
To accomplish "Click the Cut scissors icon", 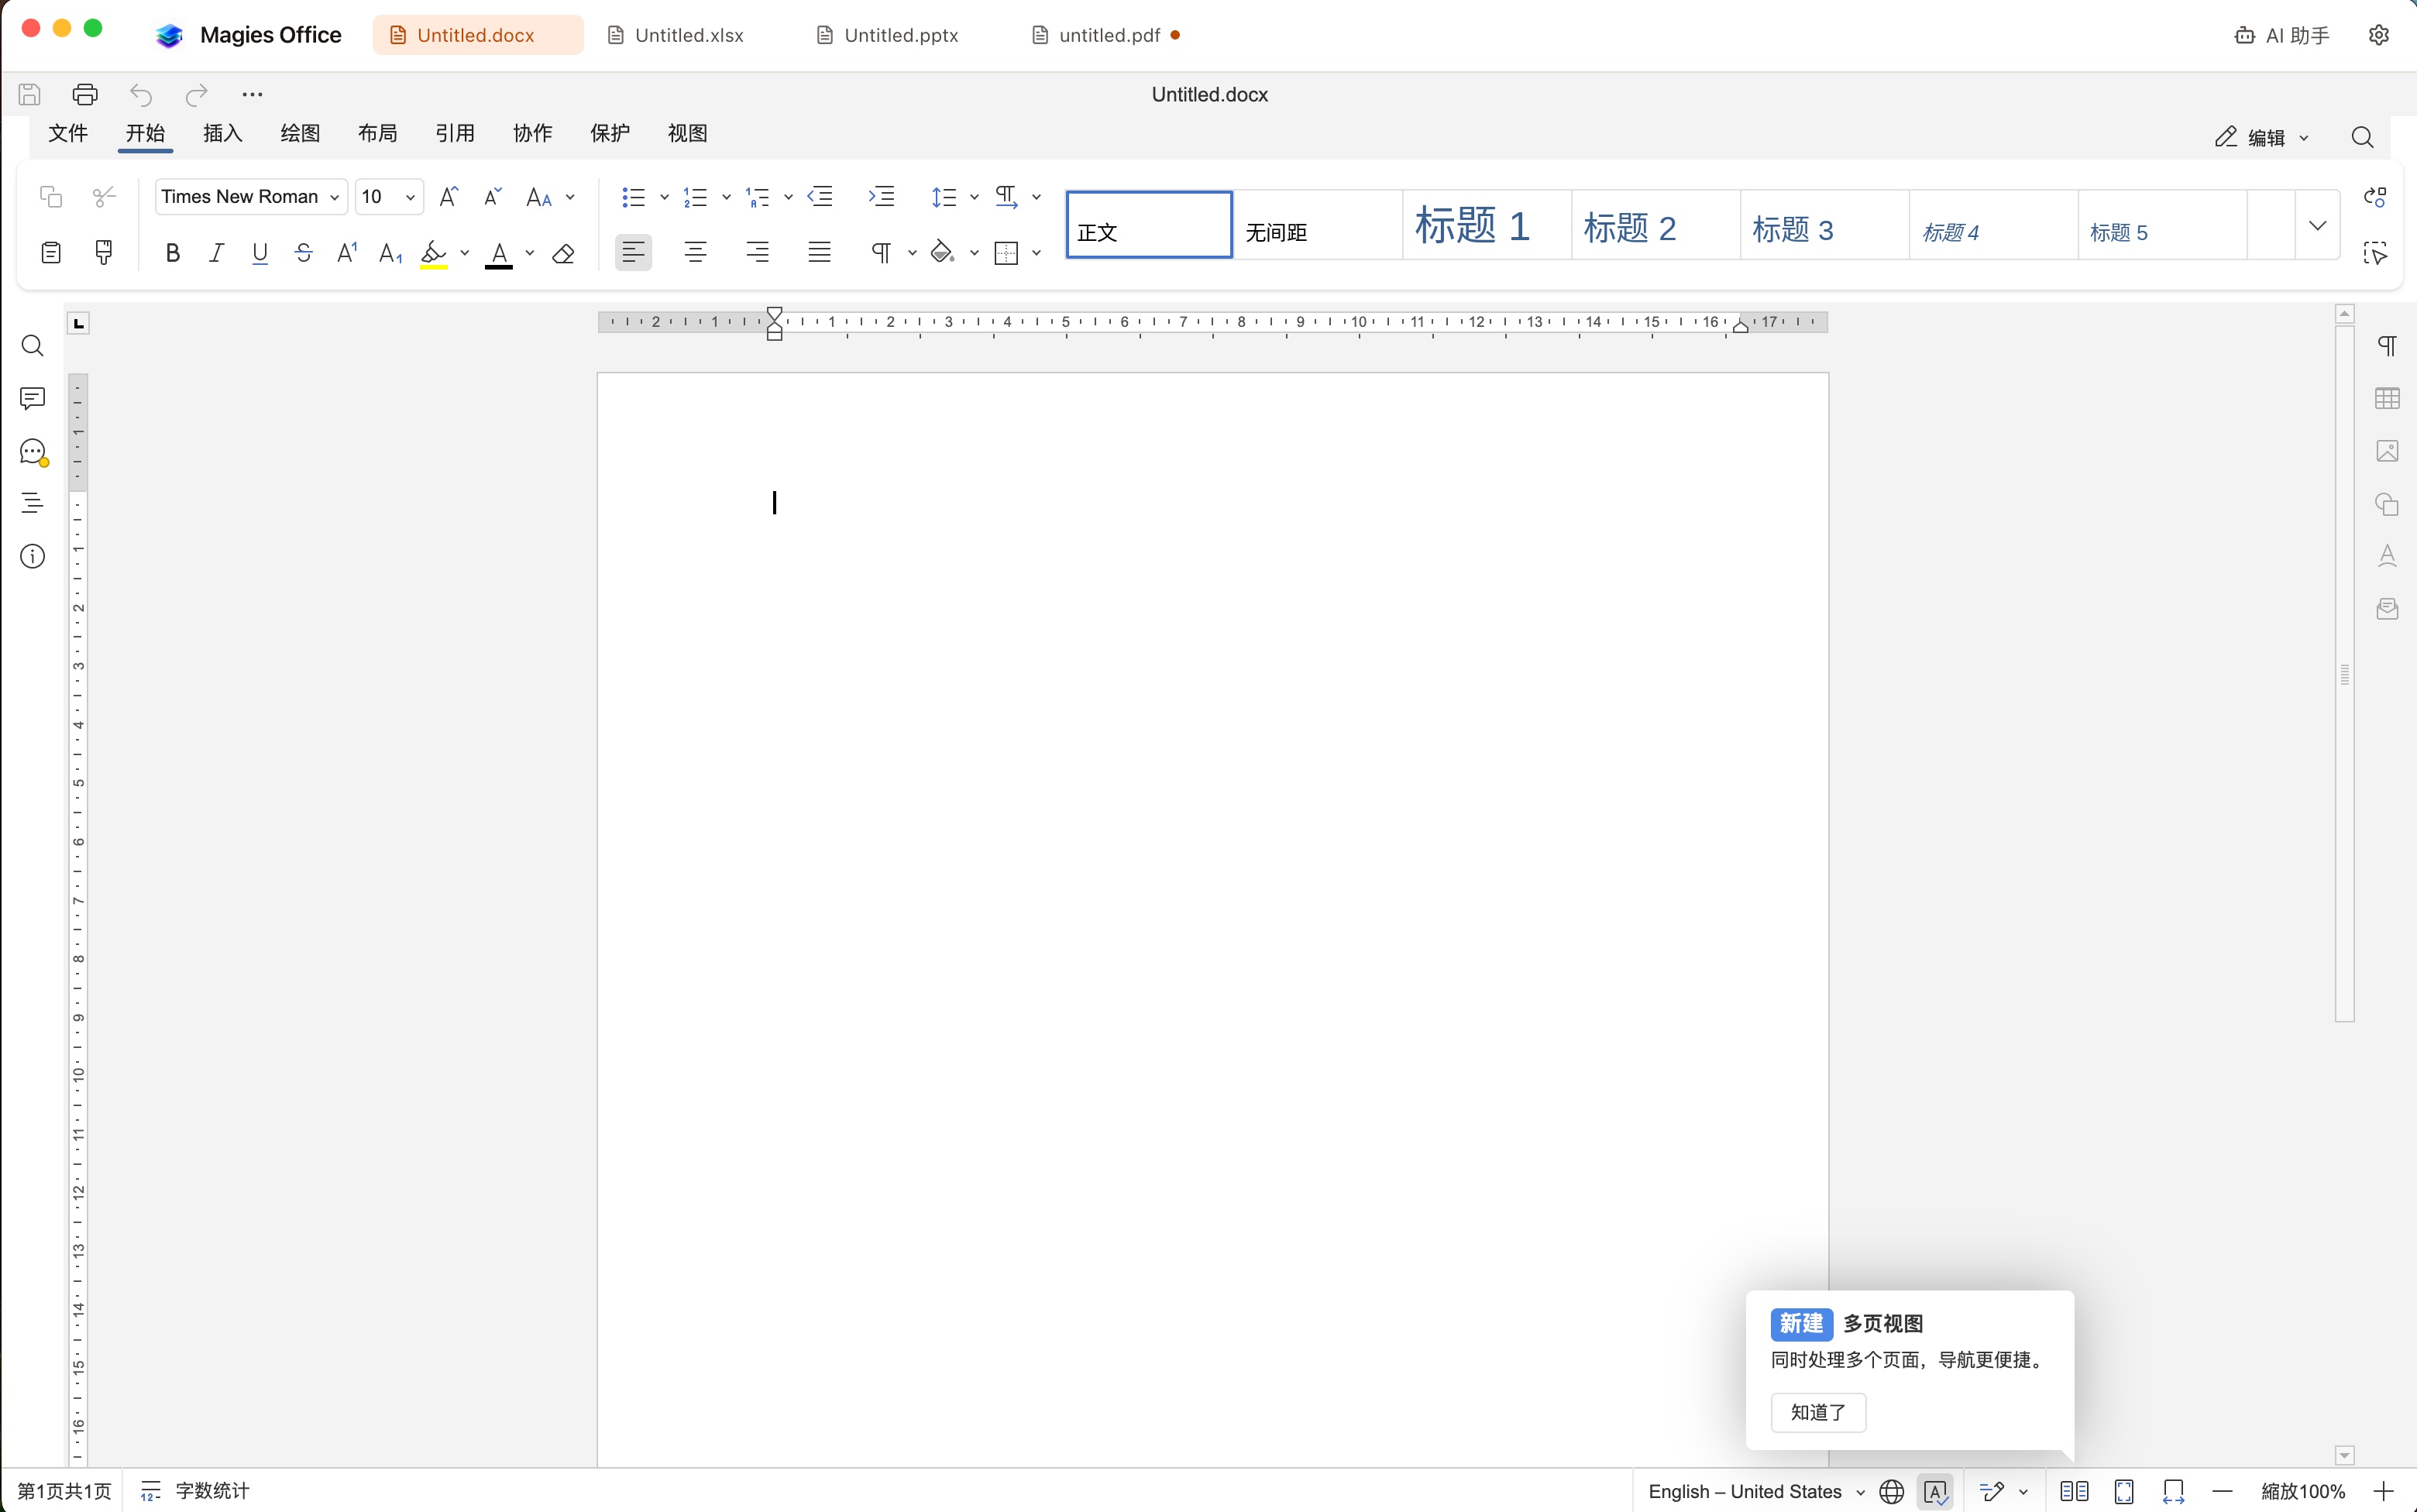I will [x=104, y=197].
